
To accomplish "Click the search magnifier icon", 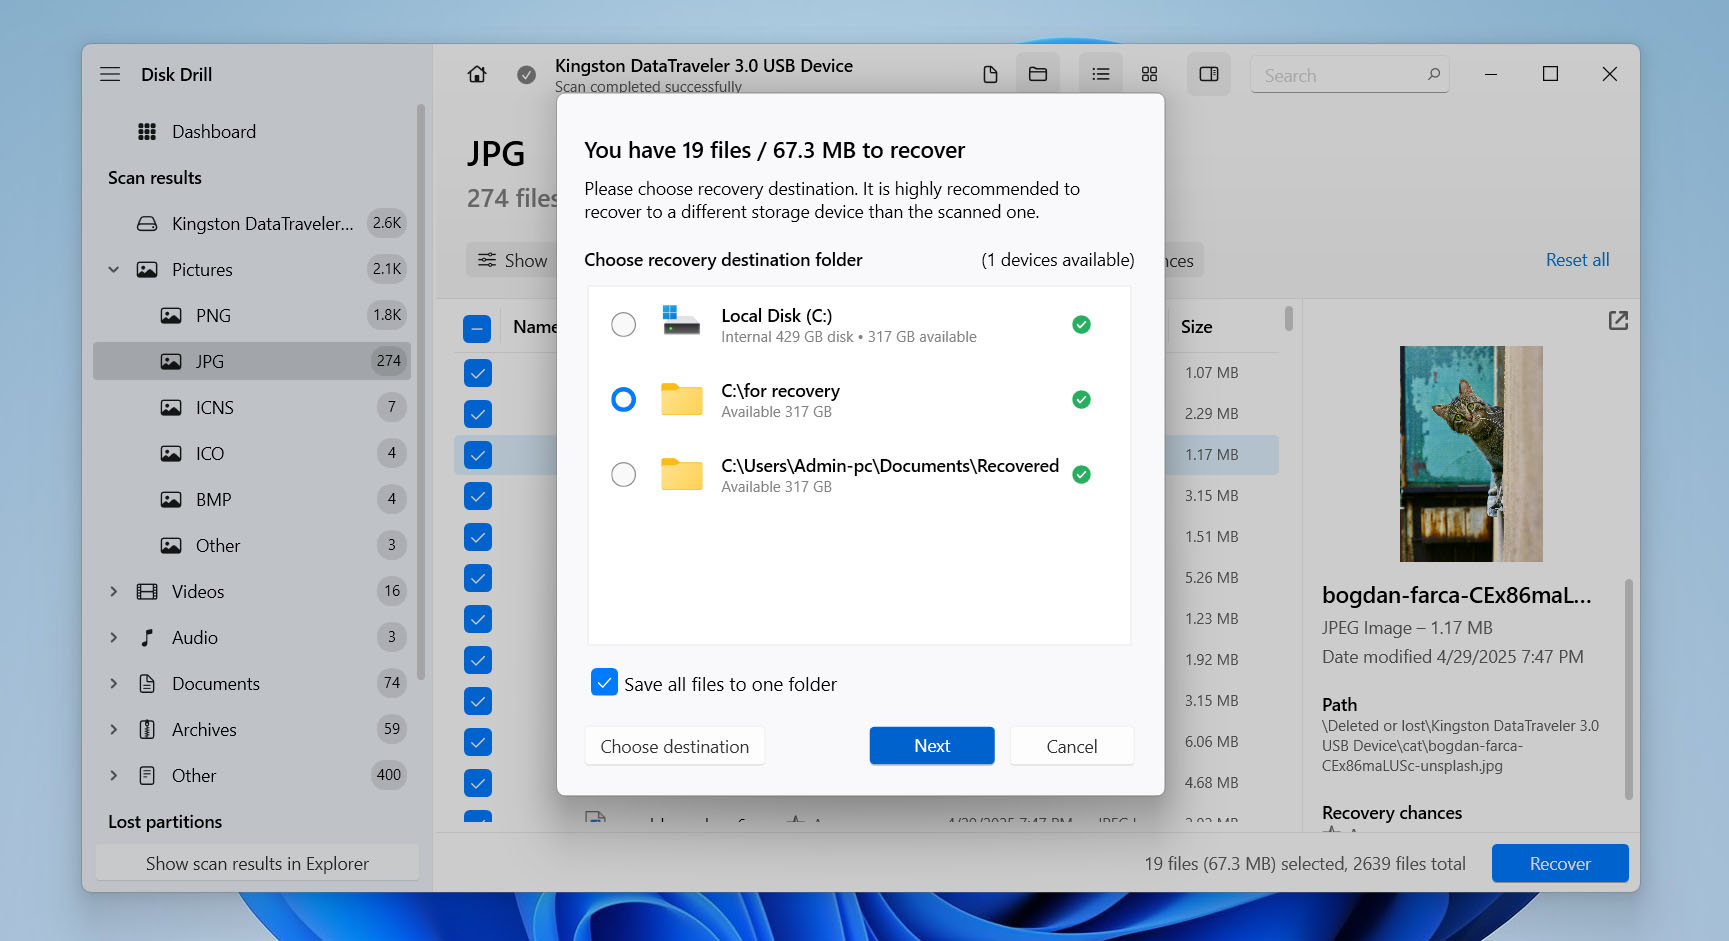I will point(1433,74).
